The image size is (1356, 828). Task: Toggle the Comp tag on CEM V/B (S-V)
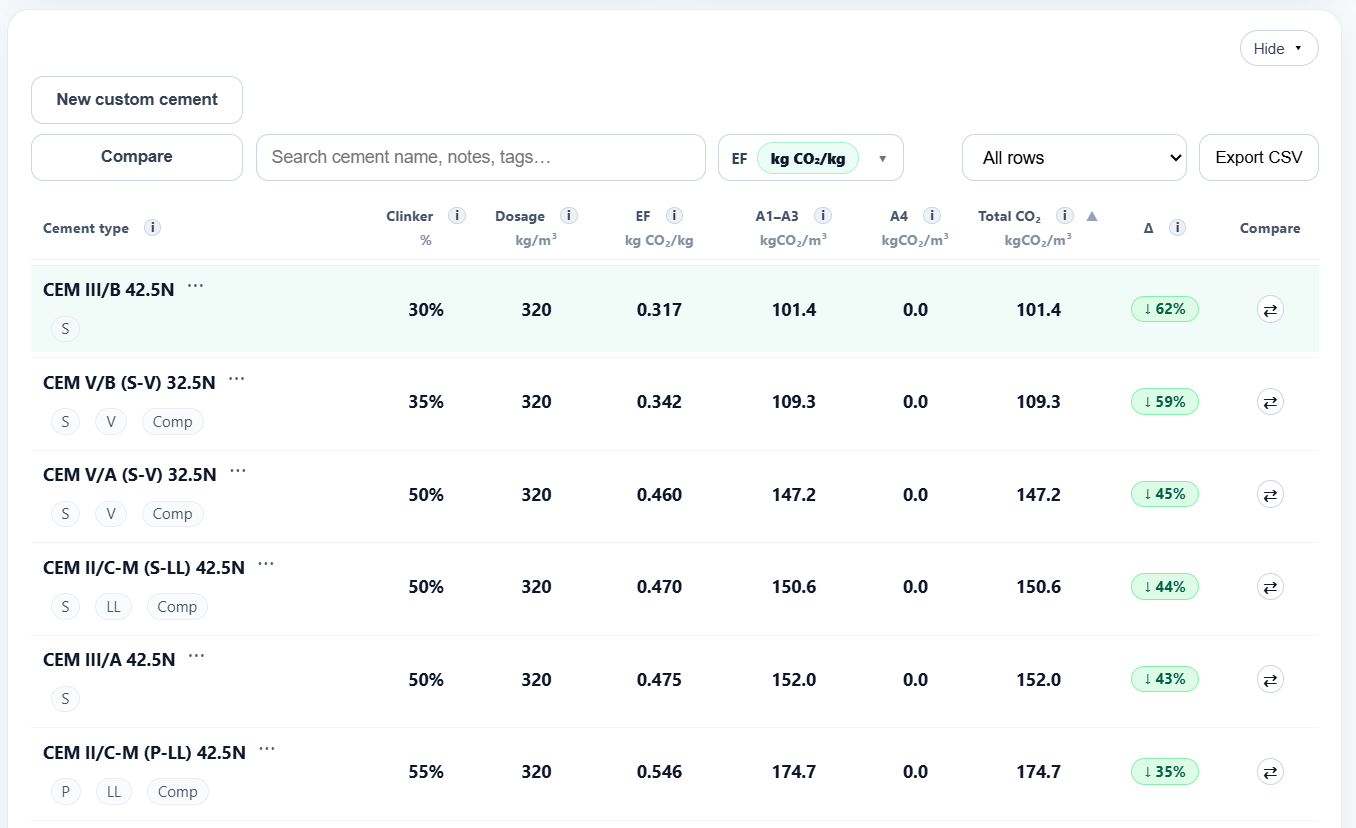(172, 422)
